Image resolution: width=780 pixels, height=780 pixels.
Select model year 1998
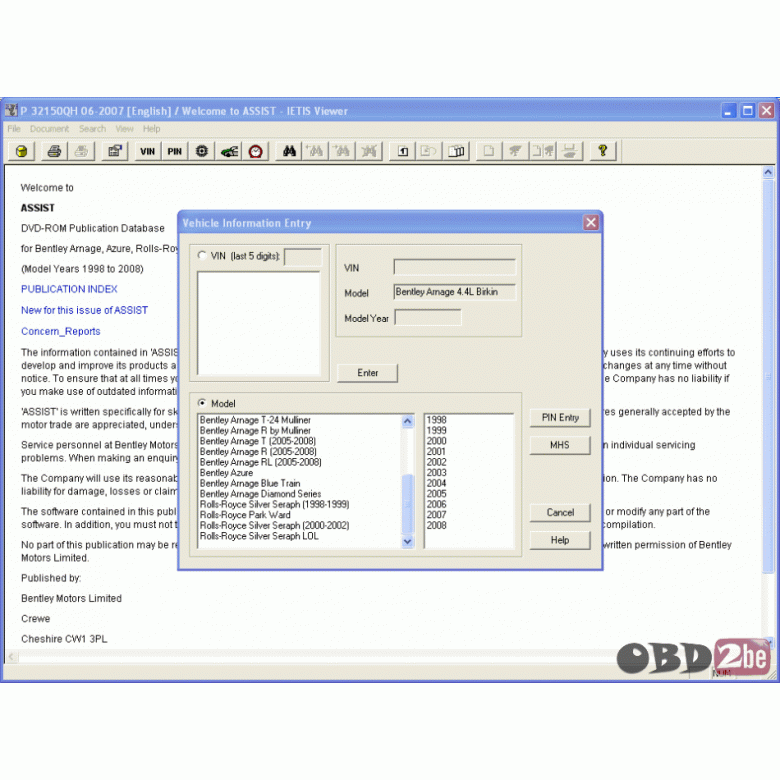[436, 420]
